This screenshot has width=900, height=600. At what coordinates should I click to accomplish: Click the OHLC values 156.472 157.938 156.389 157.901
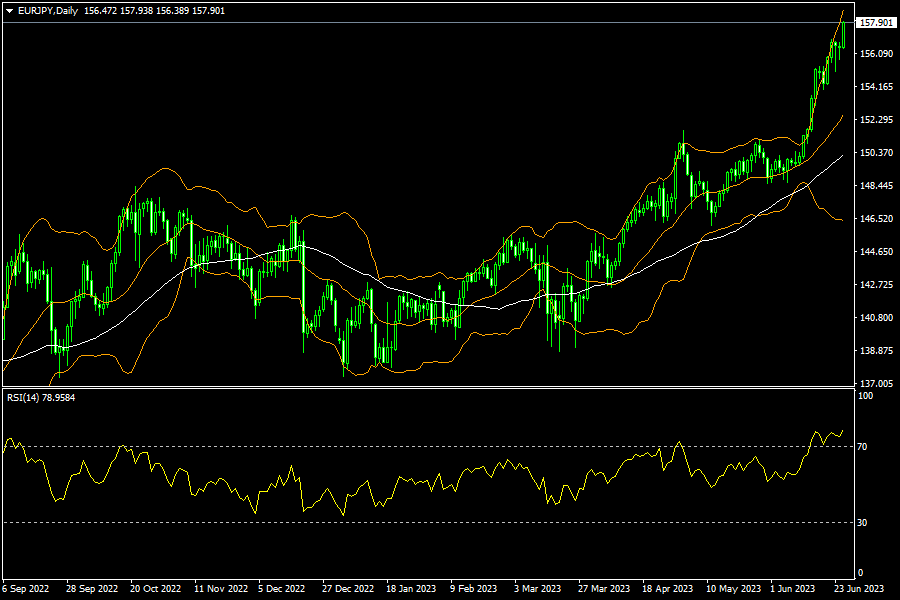coord(154,11)
